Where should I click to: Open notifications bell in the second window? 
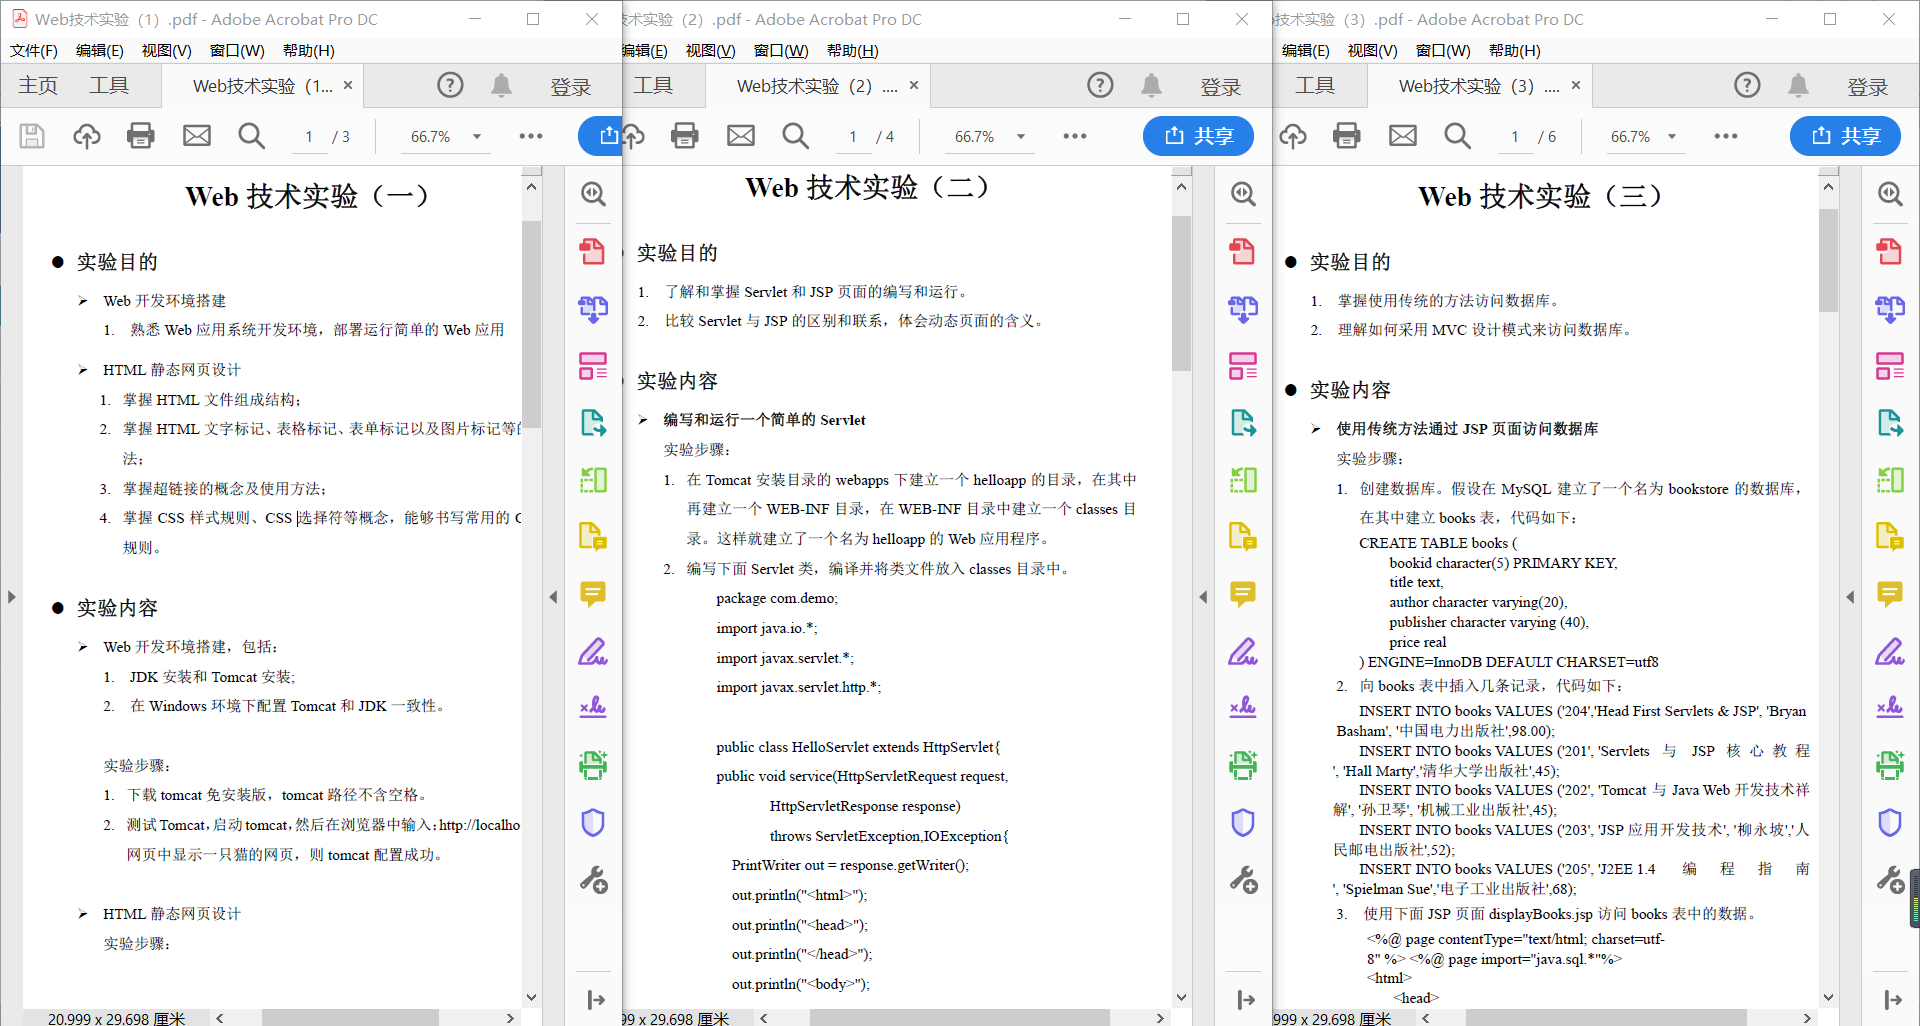tap(1151, 86)
